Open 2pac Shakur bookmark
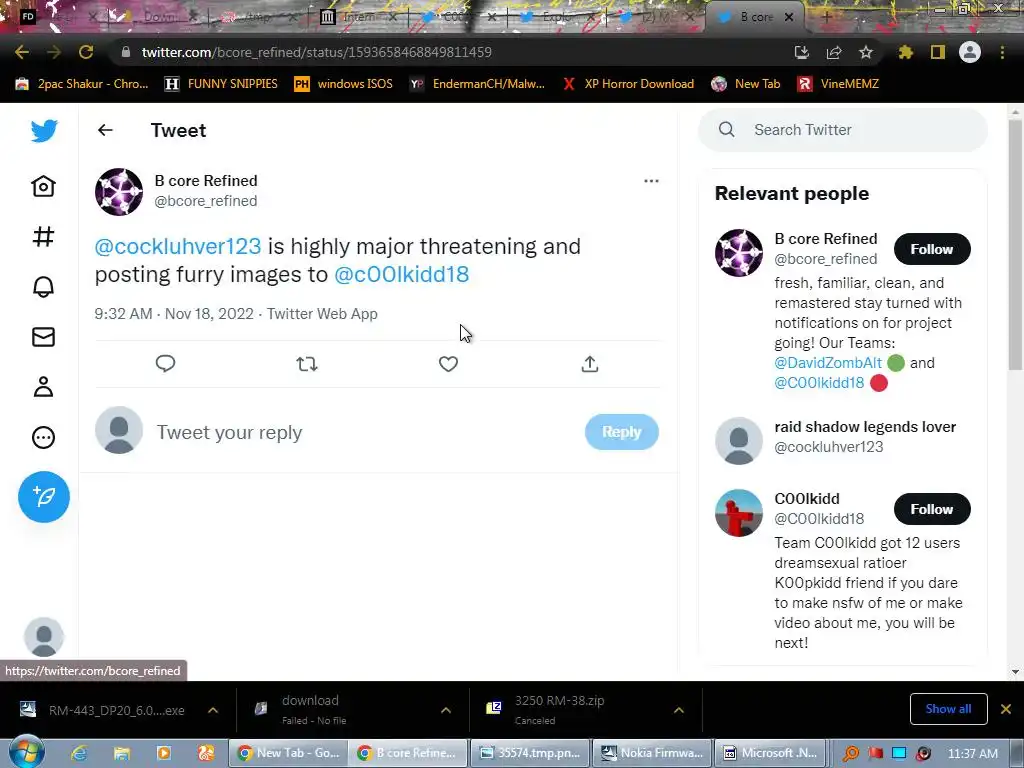 82,84
